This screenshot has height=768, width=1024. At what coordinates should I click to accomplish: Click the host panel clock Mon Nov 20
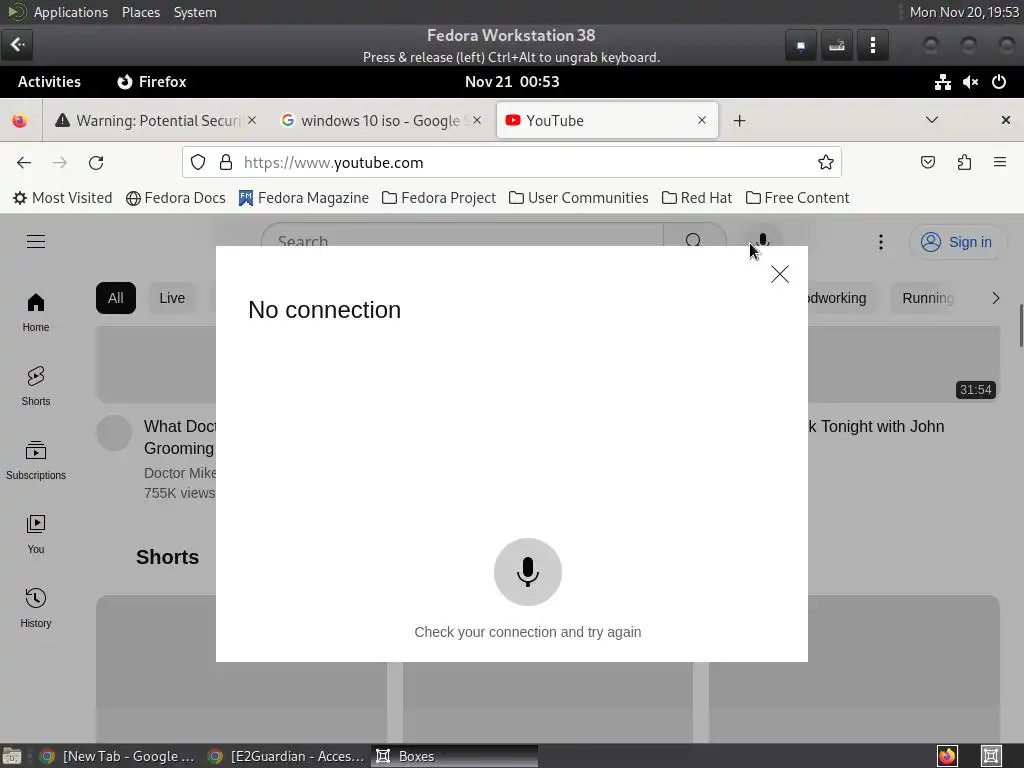pos(964,12)
